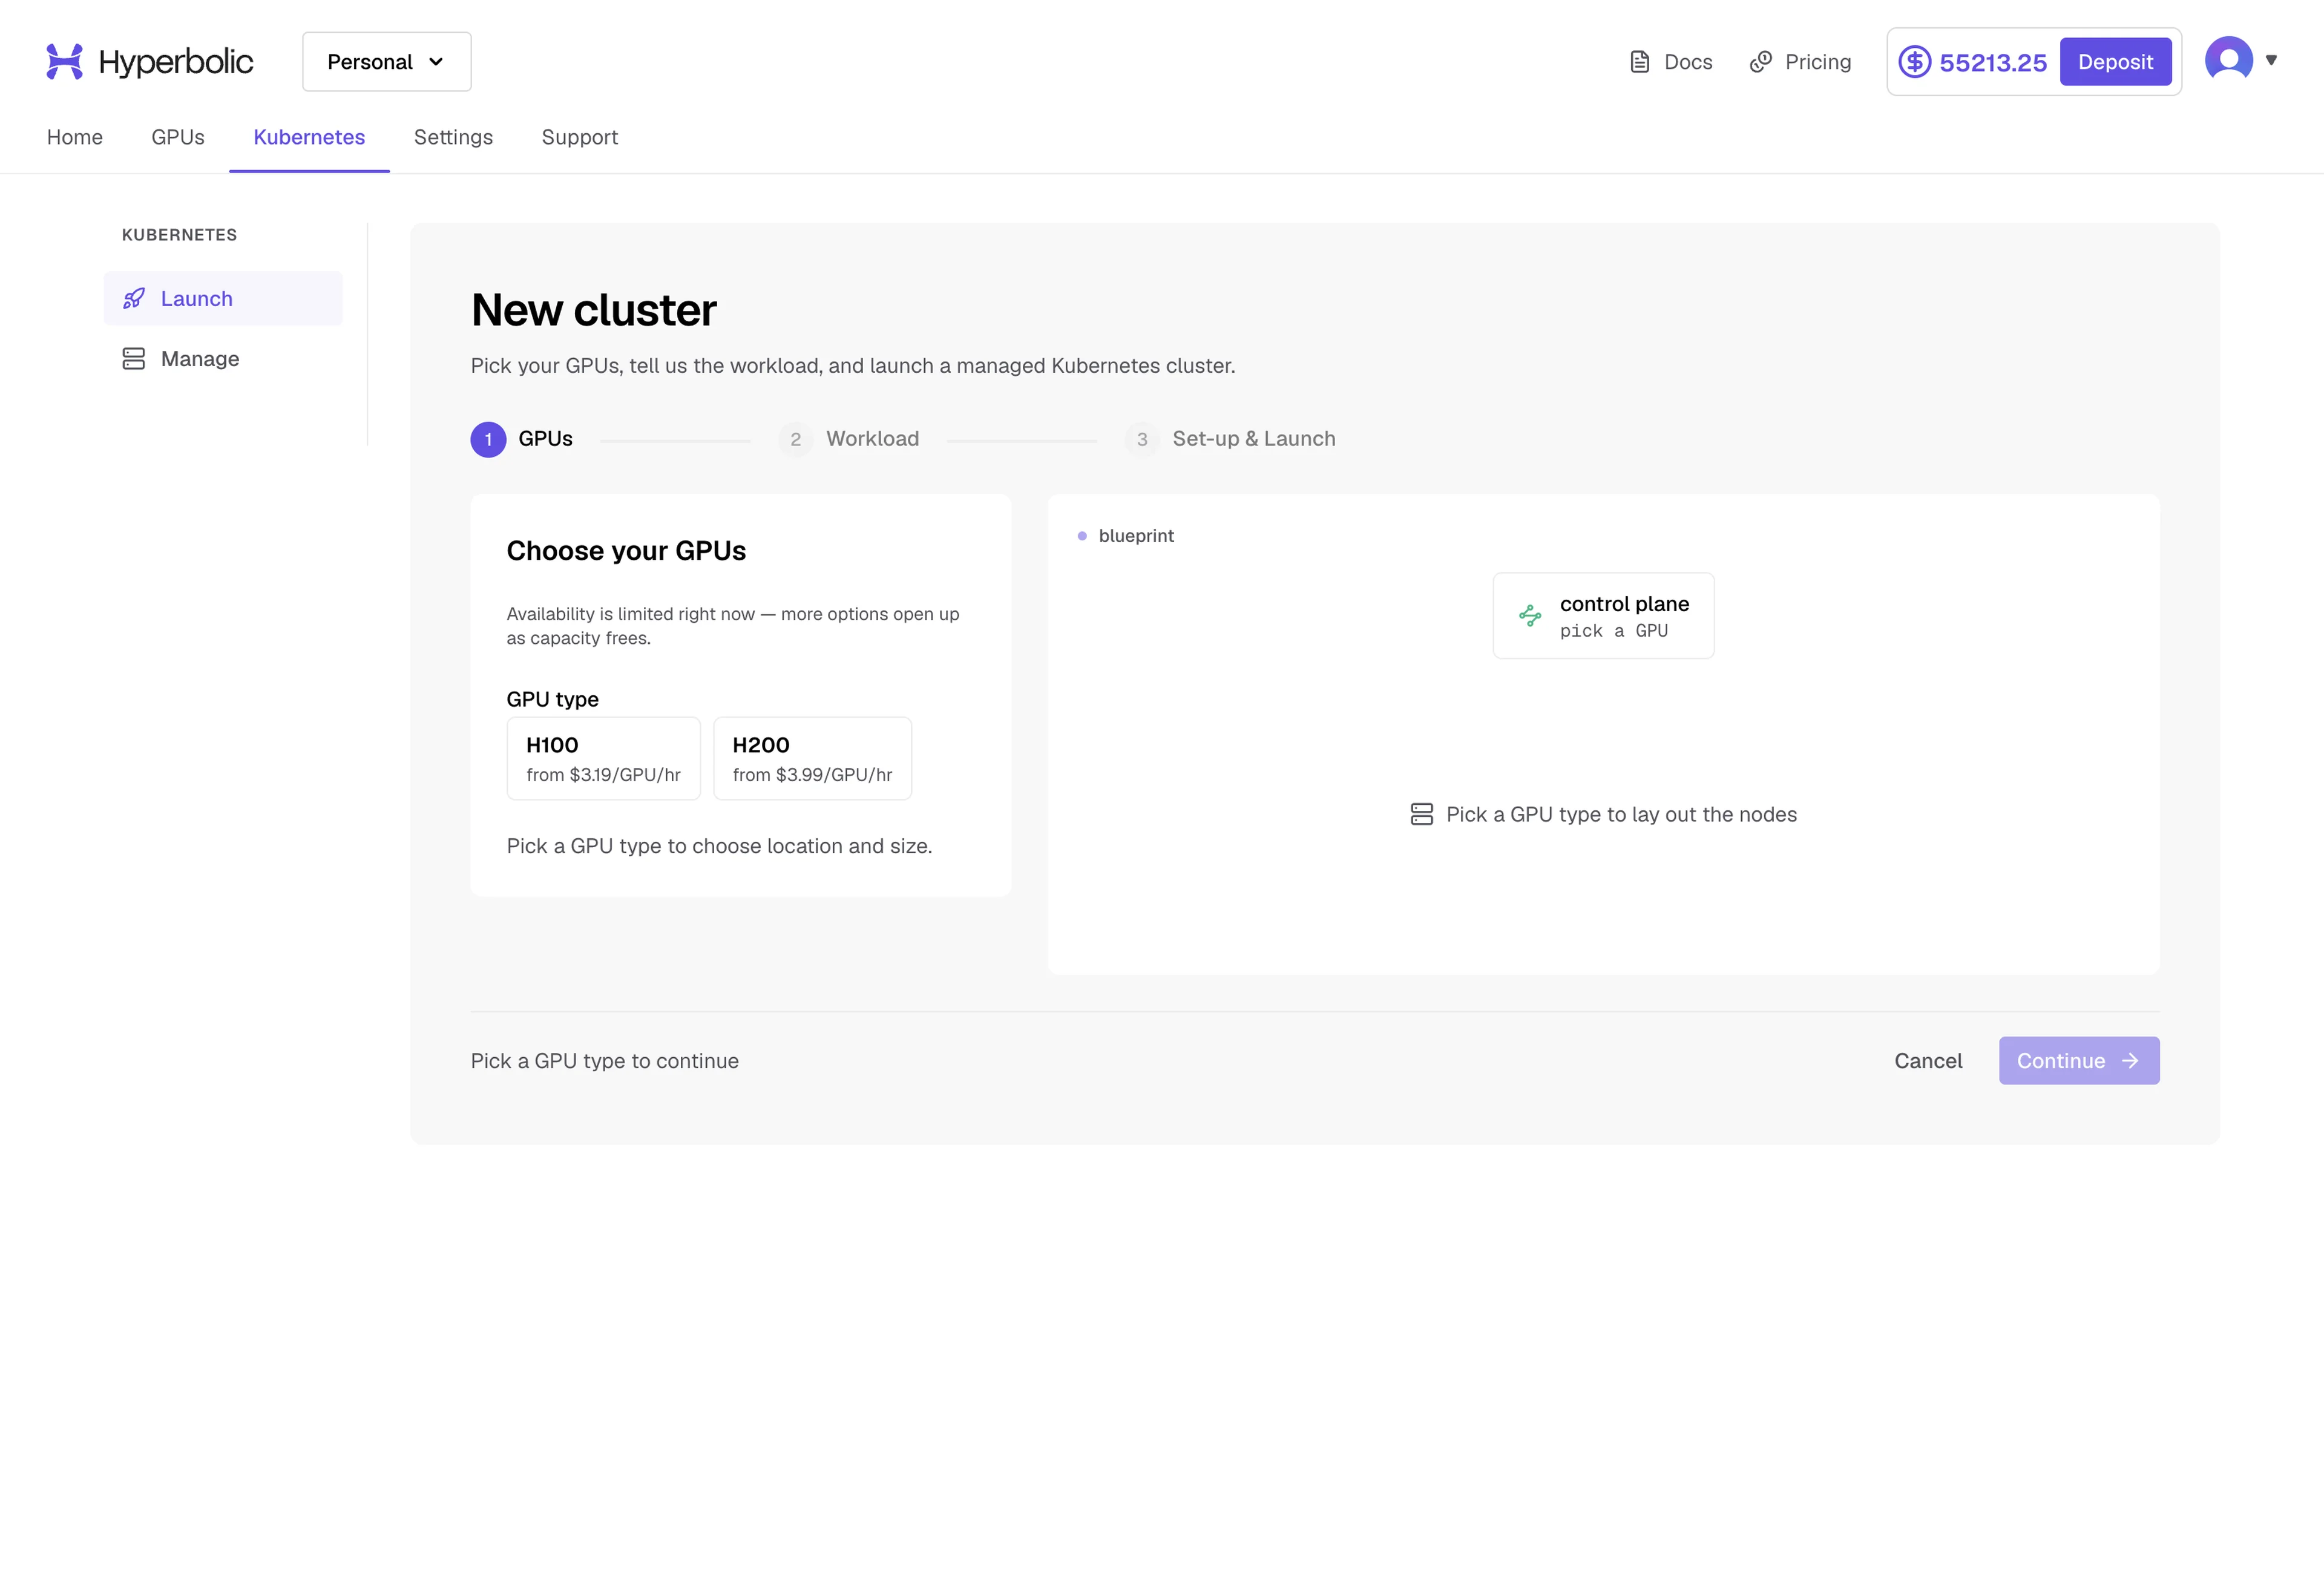2324x1574 pixels.
Task: Go to the Home tab
Action: click(x=75, y=137)
